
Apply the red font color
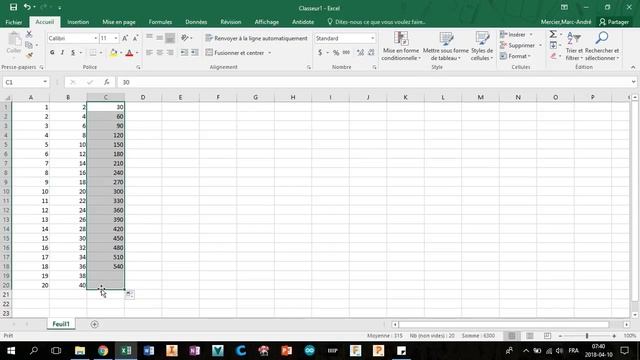pyautogui.click(x=129, y=53)
